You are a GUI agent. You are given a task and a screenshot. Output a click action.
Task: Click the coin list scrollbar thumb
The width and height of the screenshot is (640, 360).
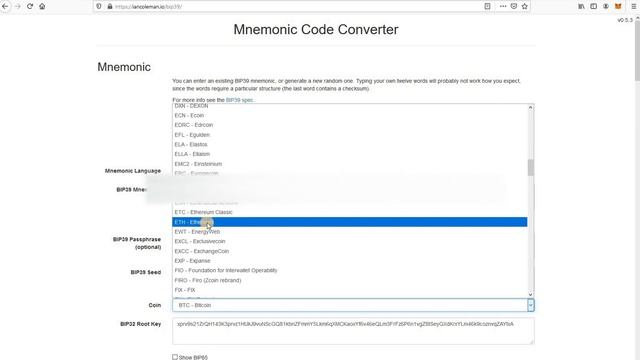pyautogui.click(x=531, y=168)
